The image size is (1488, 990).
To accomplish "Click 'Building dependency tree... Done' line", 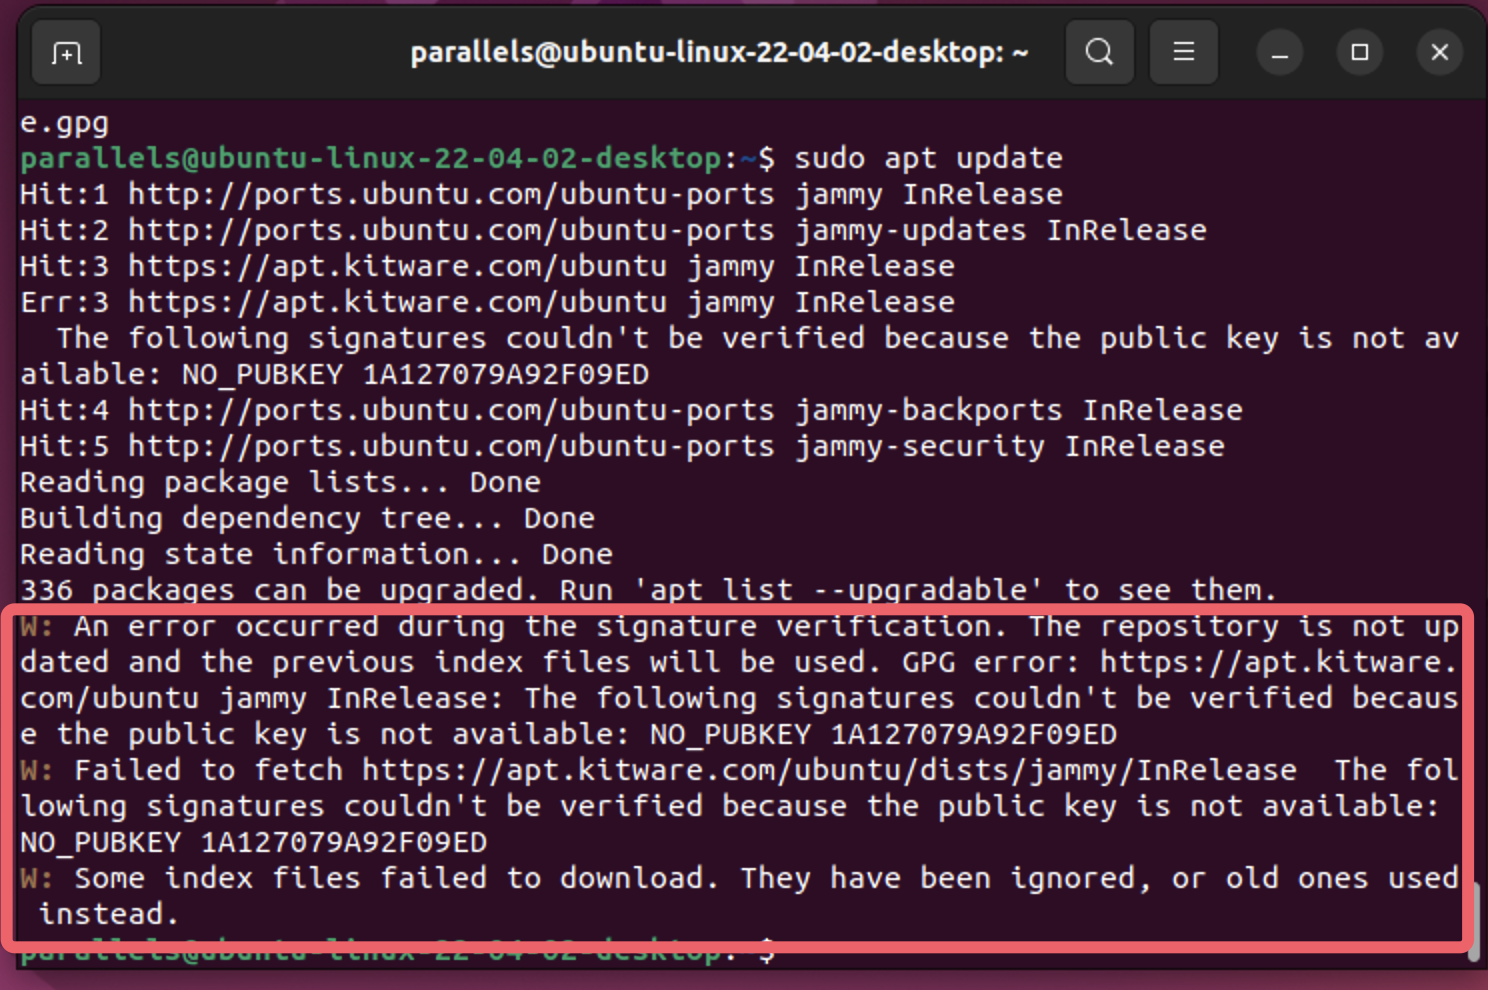I will coord(307,518).
